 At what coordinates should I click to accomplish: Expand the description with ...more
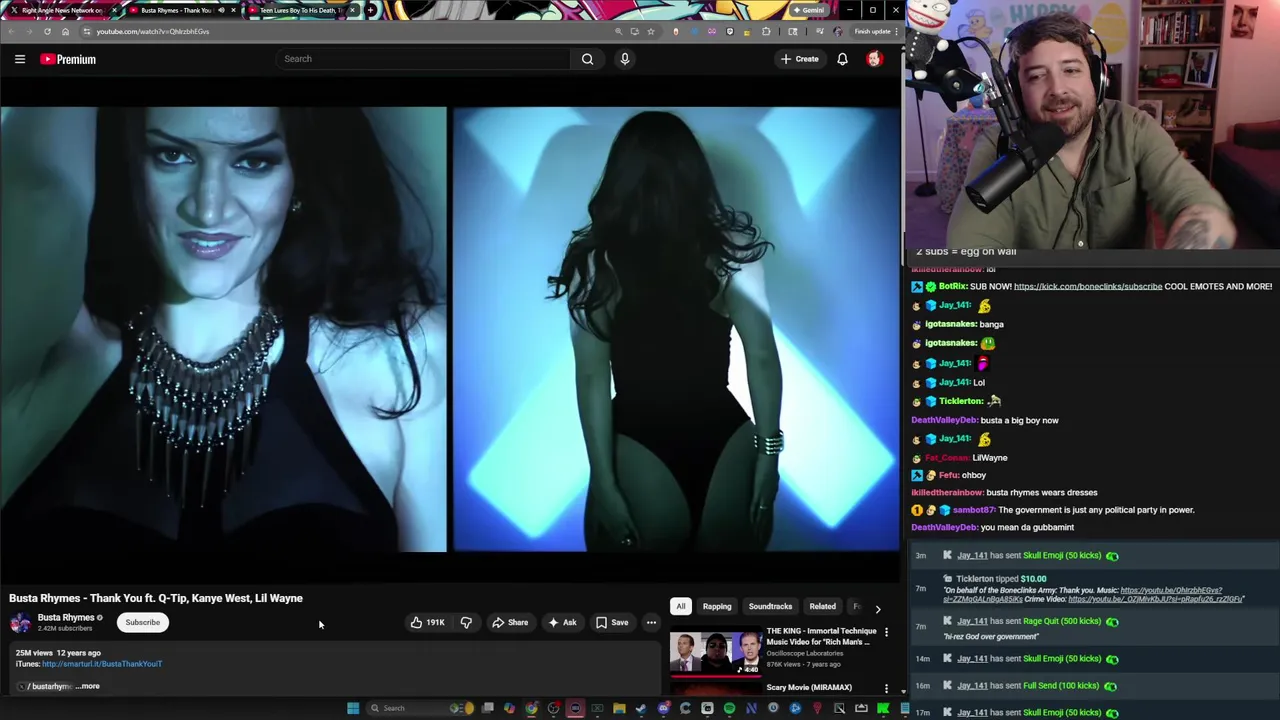coord(88,686)
